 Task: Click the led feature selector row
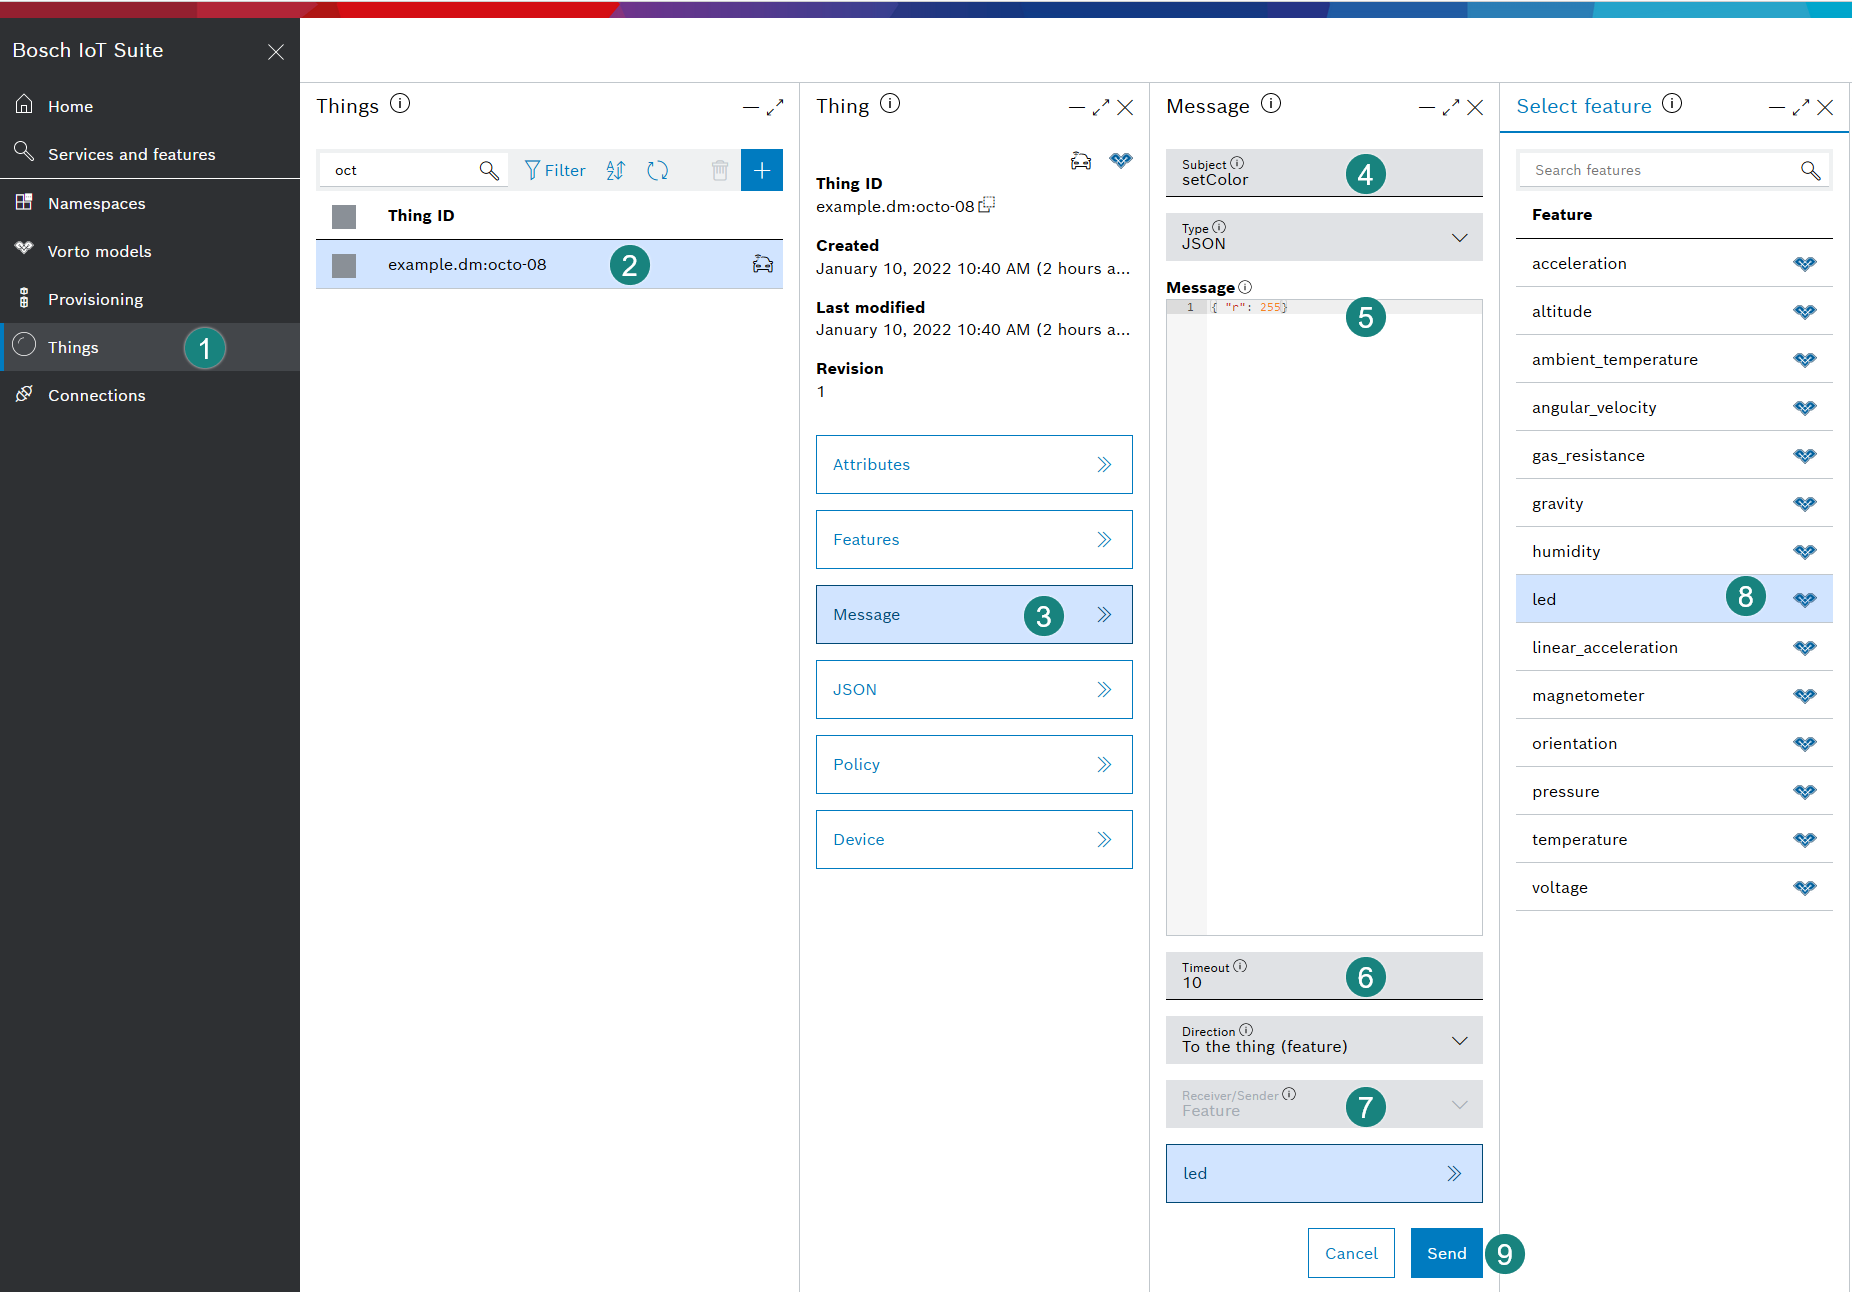click(1324, 1173)
